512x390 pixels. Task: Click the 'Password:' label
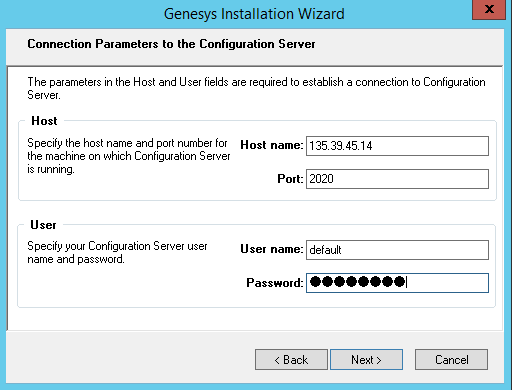tap(275, 283)
